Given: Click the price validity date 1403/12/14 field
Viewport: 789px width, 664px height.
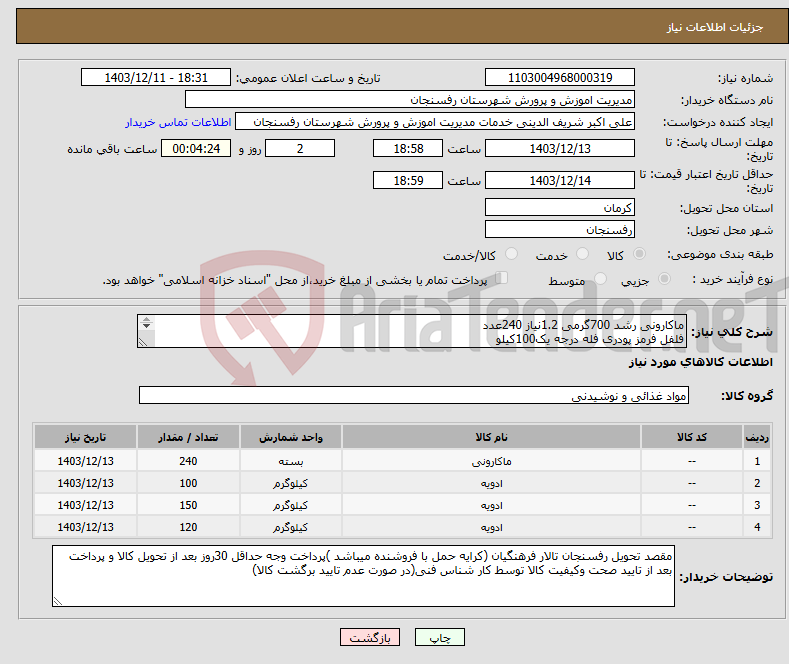Looking at the screenshot, I should pos(560,180).
